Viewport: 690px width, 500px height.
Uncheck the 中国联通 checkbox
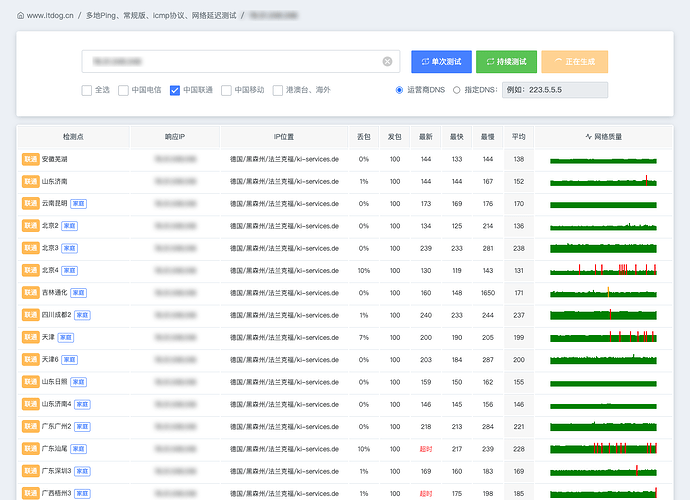[175, 90]
